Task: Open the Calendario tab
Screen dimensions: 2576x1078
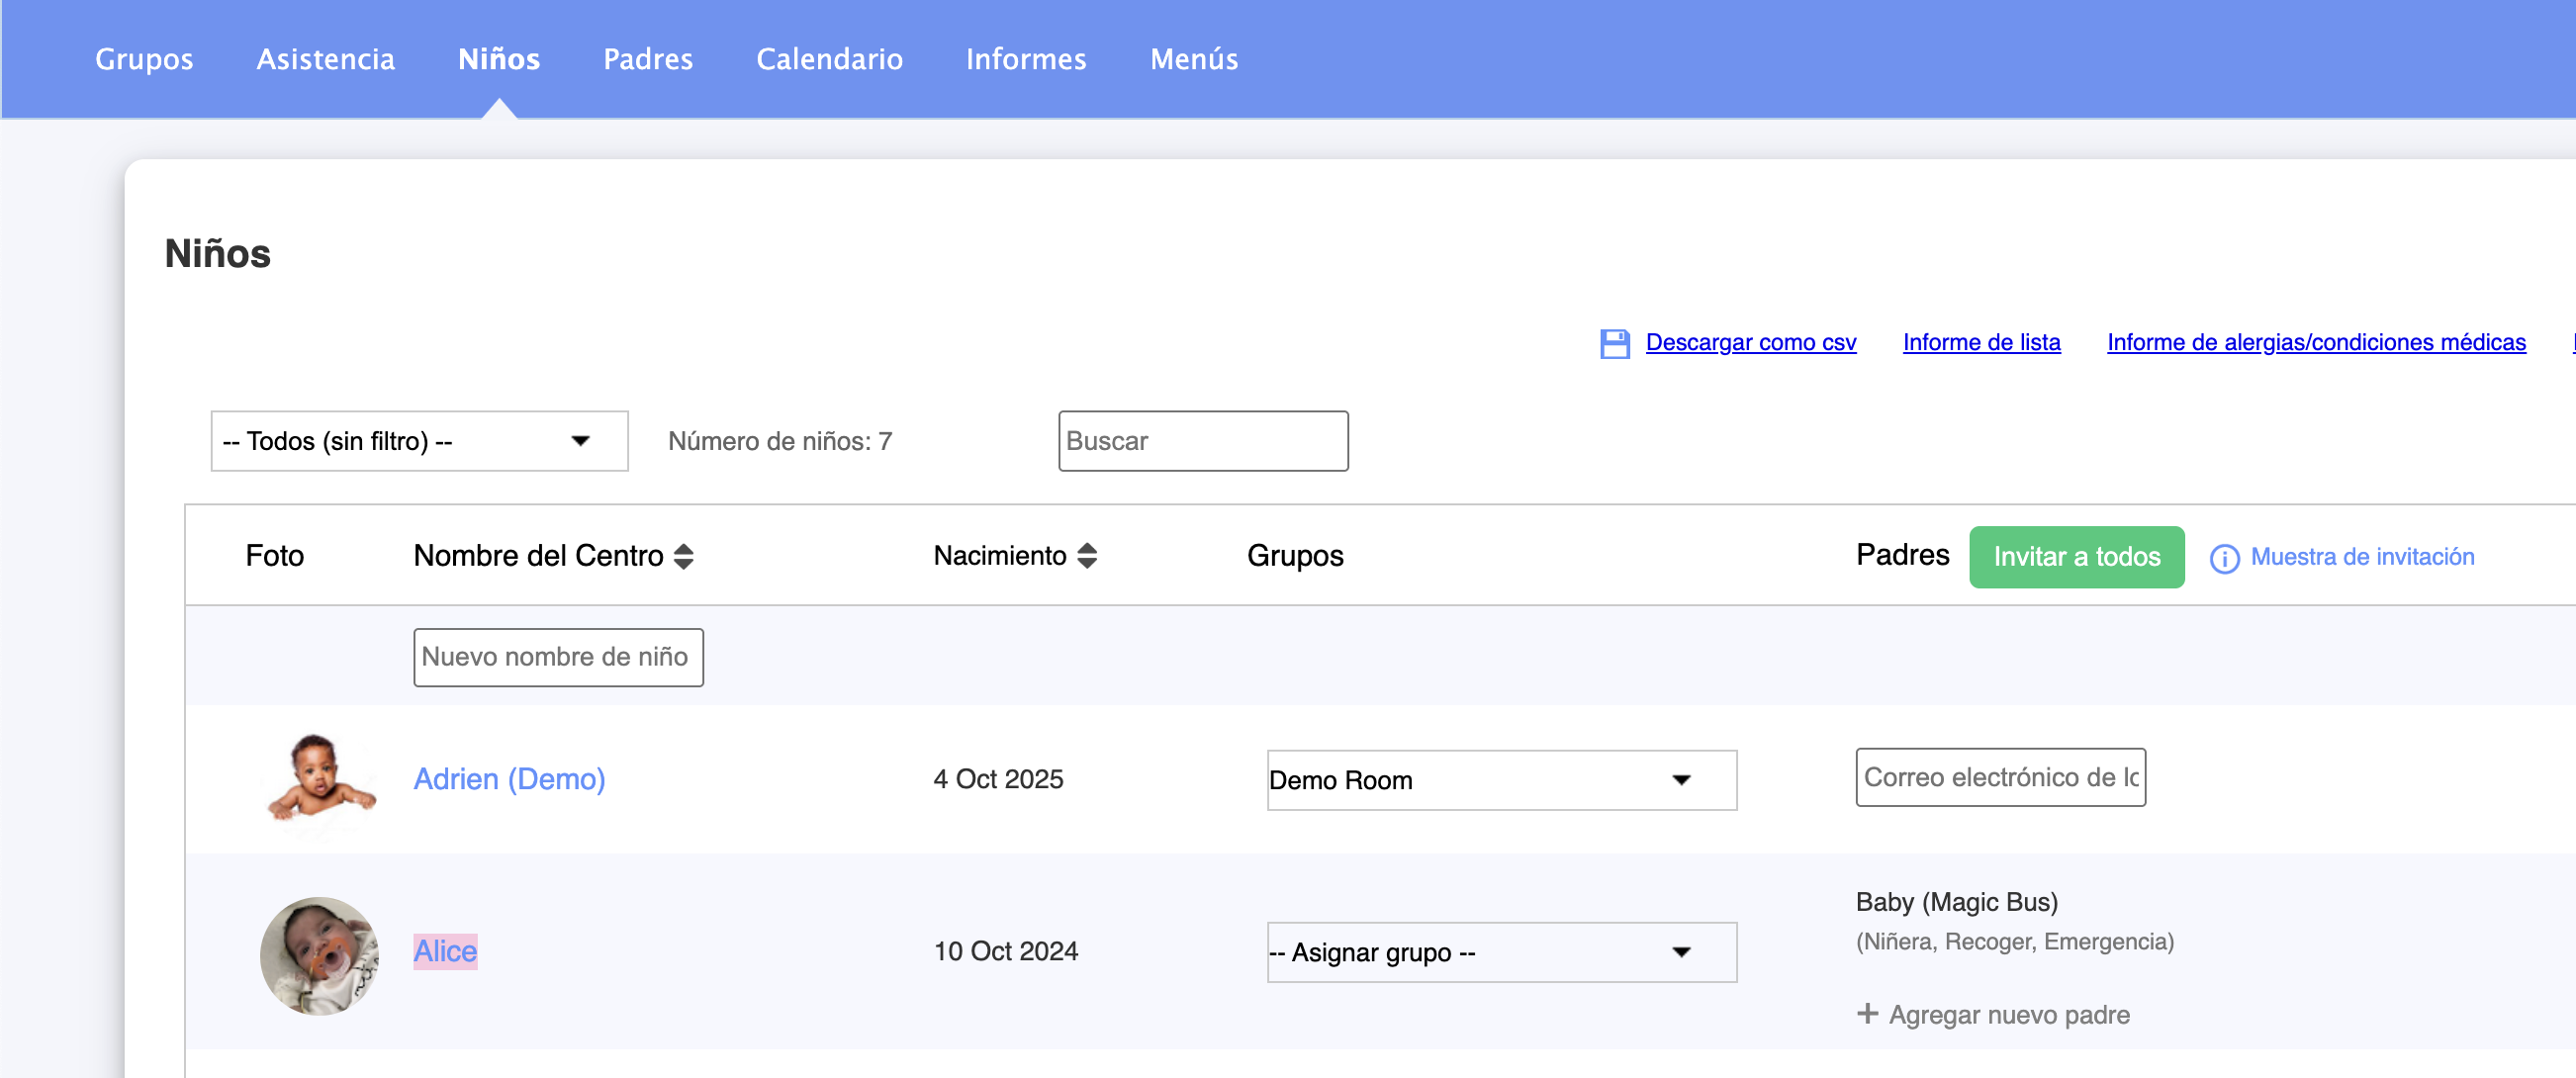Action: [829, 59]
